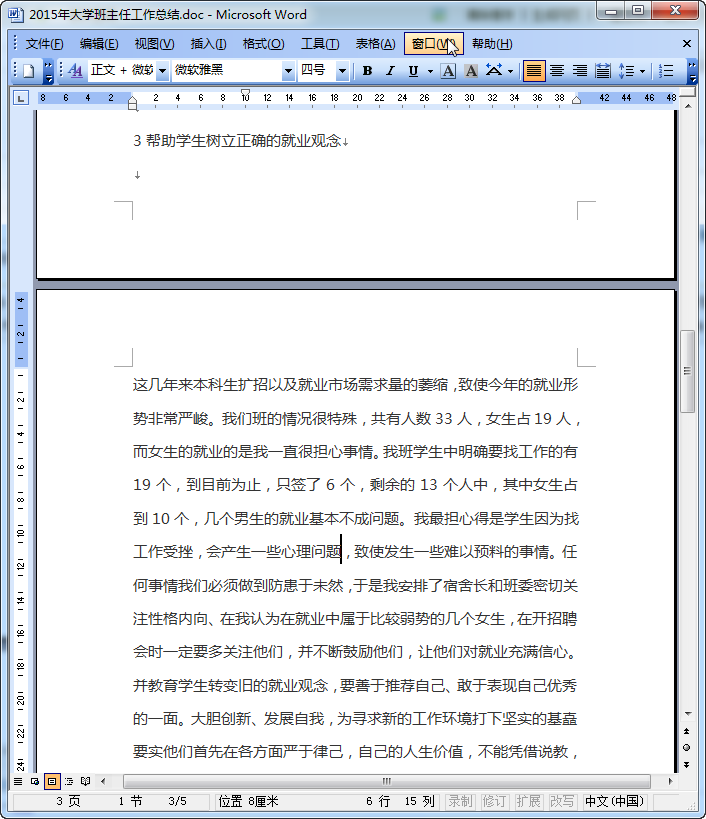
Task: Toggle italic formatting
Action: [x=390, y=71]
